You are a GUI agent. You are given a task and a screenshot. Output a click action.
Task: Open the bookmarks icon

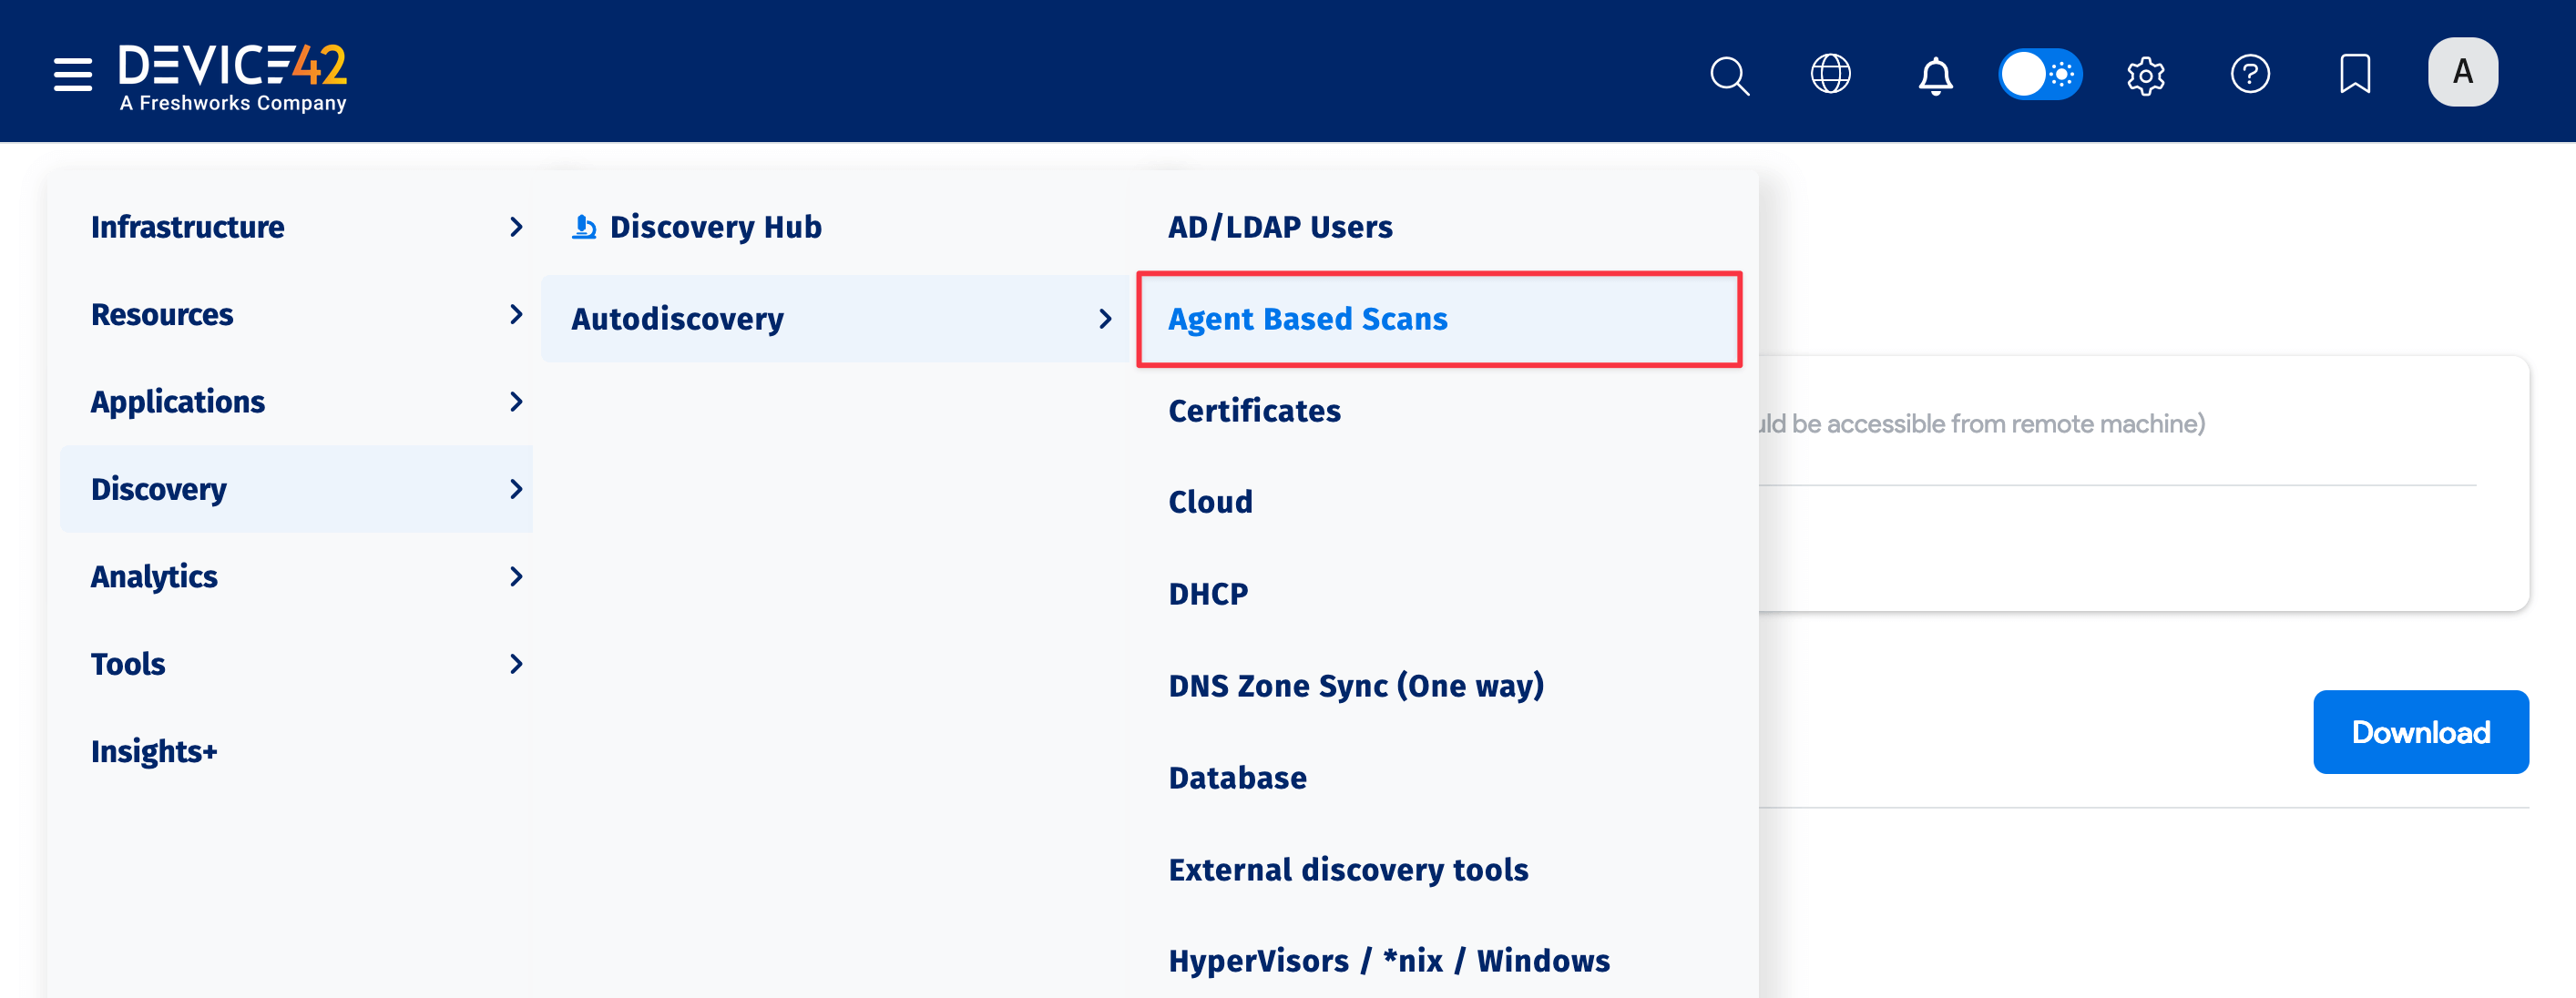click(x=2355, y=74)
